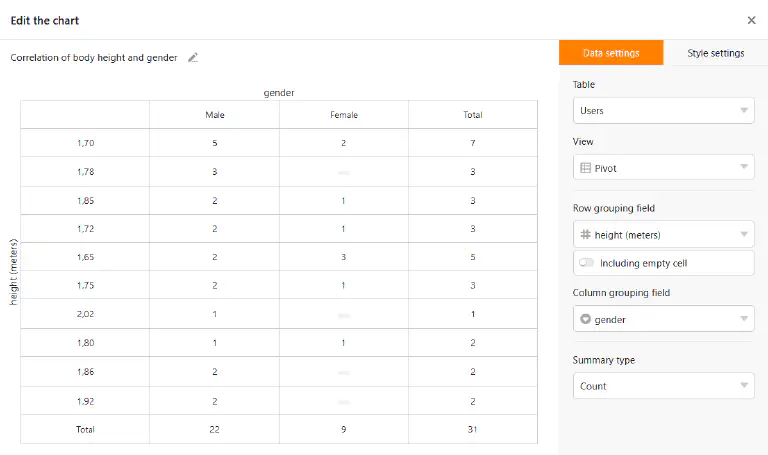
Task: Click the Total row label at bottom
Action: (85, 430)
